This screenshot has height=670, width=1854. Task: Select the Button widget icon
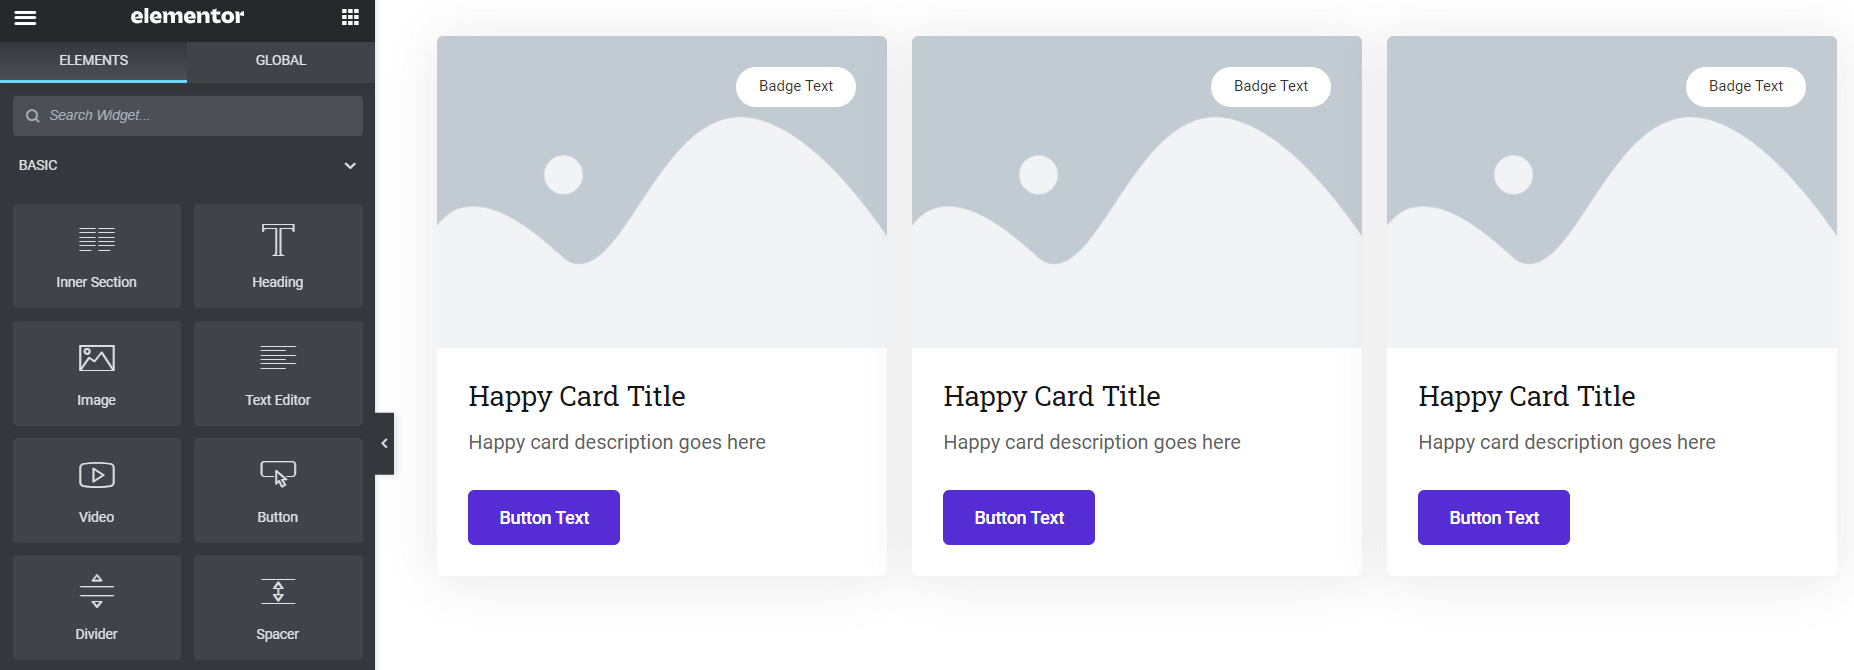277,490
